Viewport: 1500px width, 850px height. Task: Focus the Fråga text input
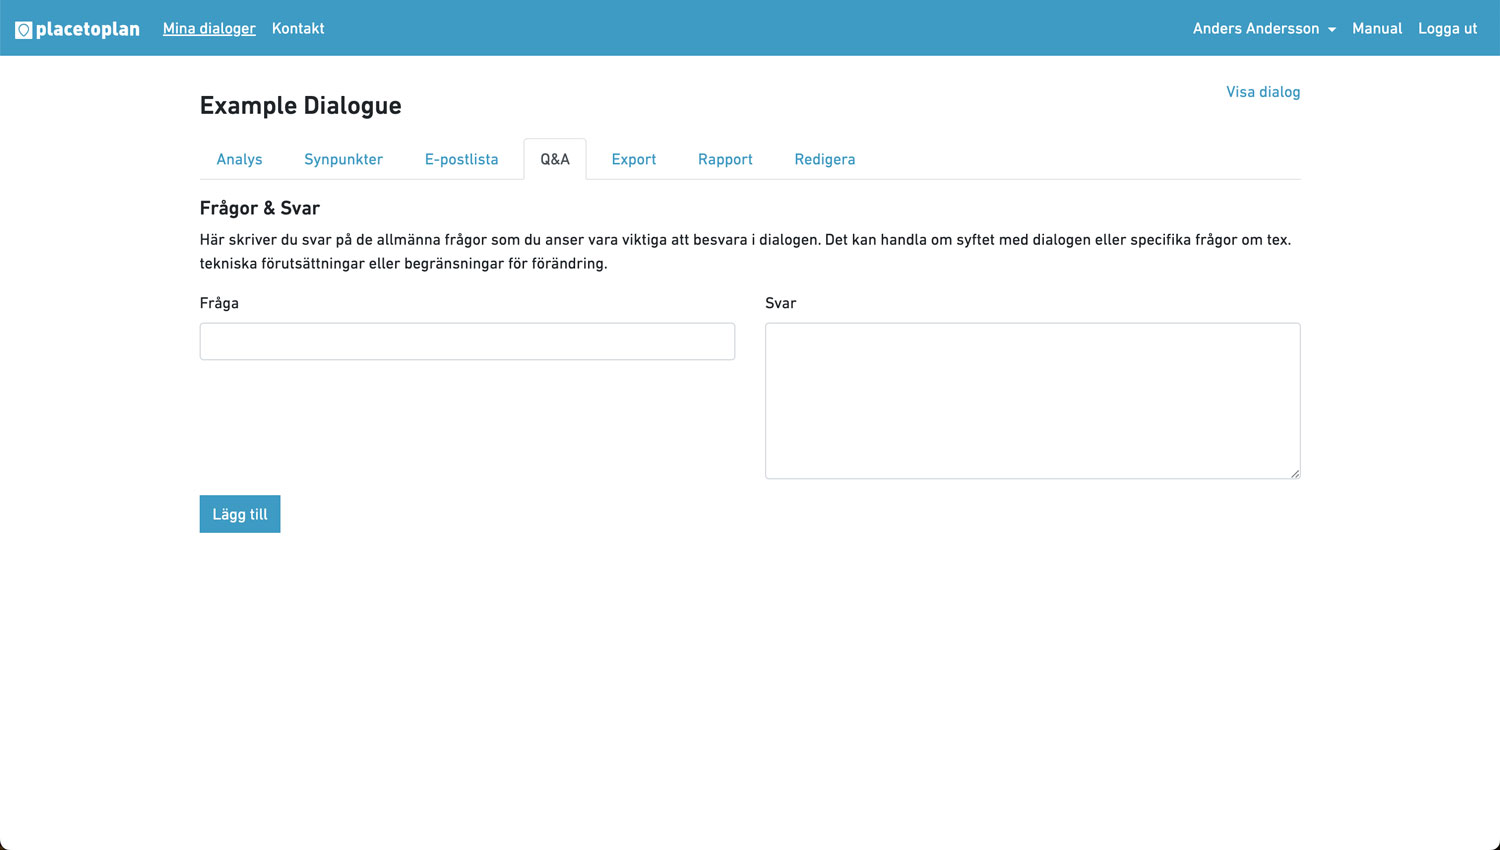[x=467, y=342]
